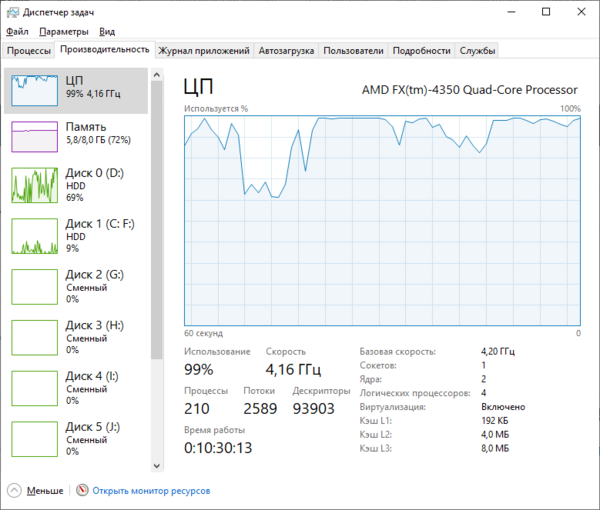Screen dimensions: 600x510
Task: Click the Виртуализация: label
Action: tap(393, 407)
